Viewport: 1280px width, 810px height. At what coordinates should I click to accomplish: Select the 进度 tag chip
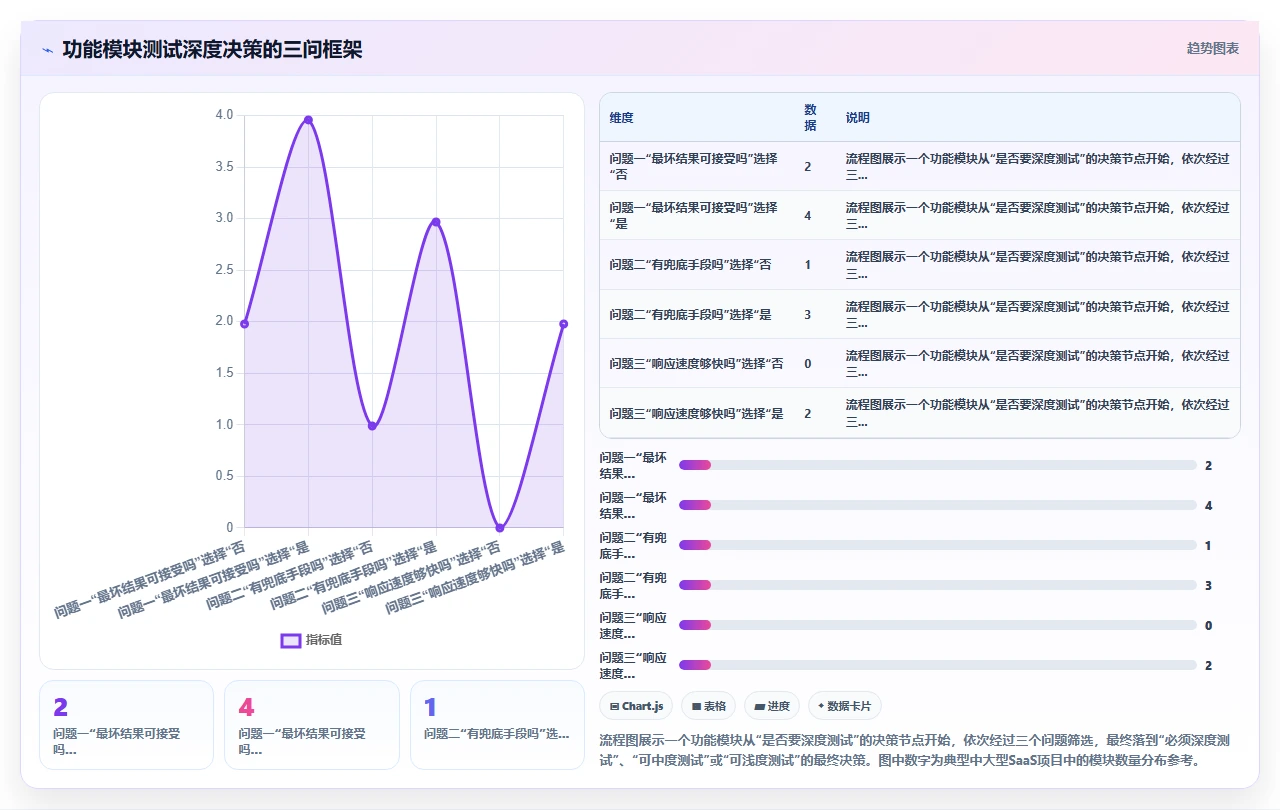772,706
